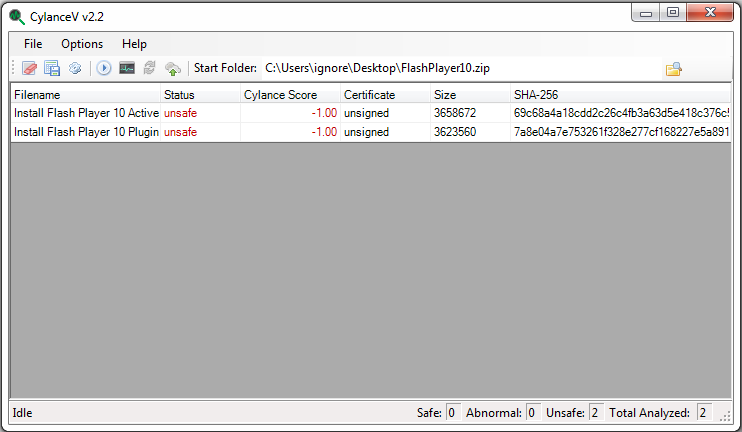Click the toolbar drag grip handle
Screen dimensions: 742x432
click(x=13, y=68)
